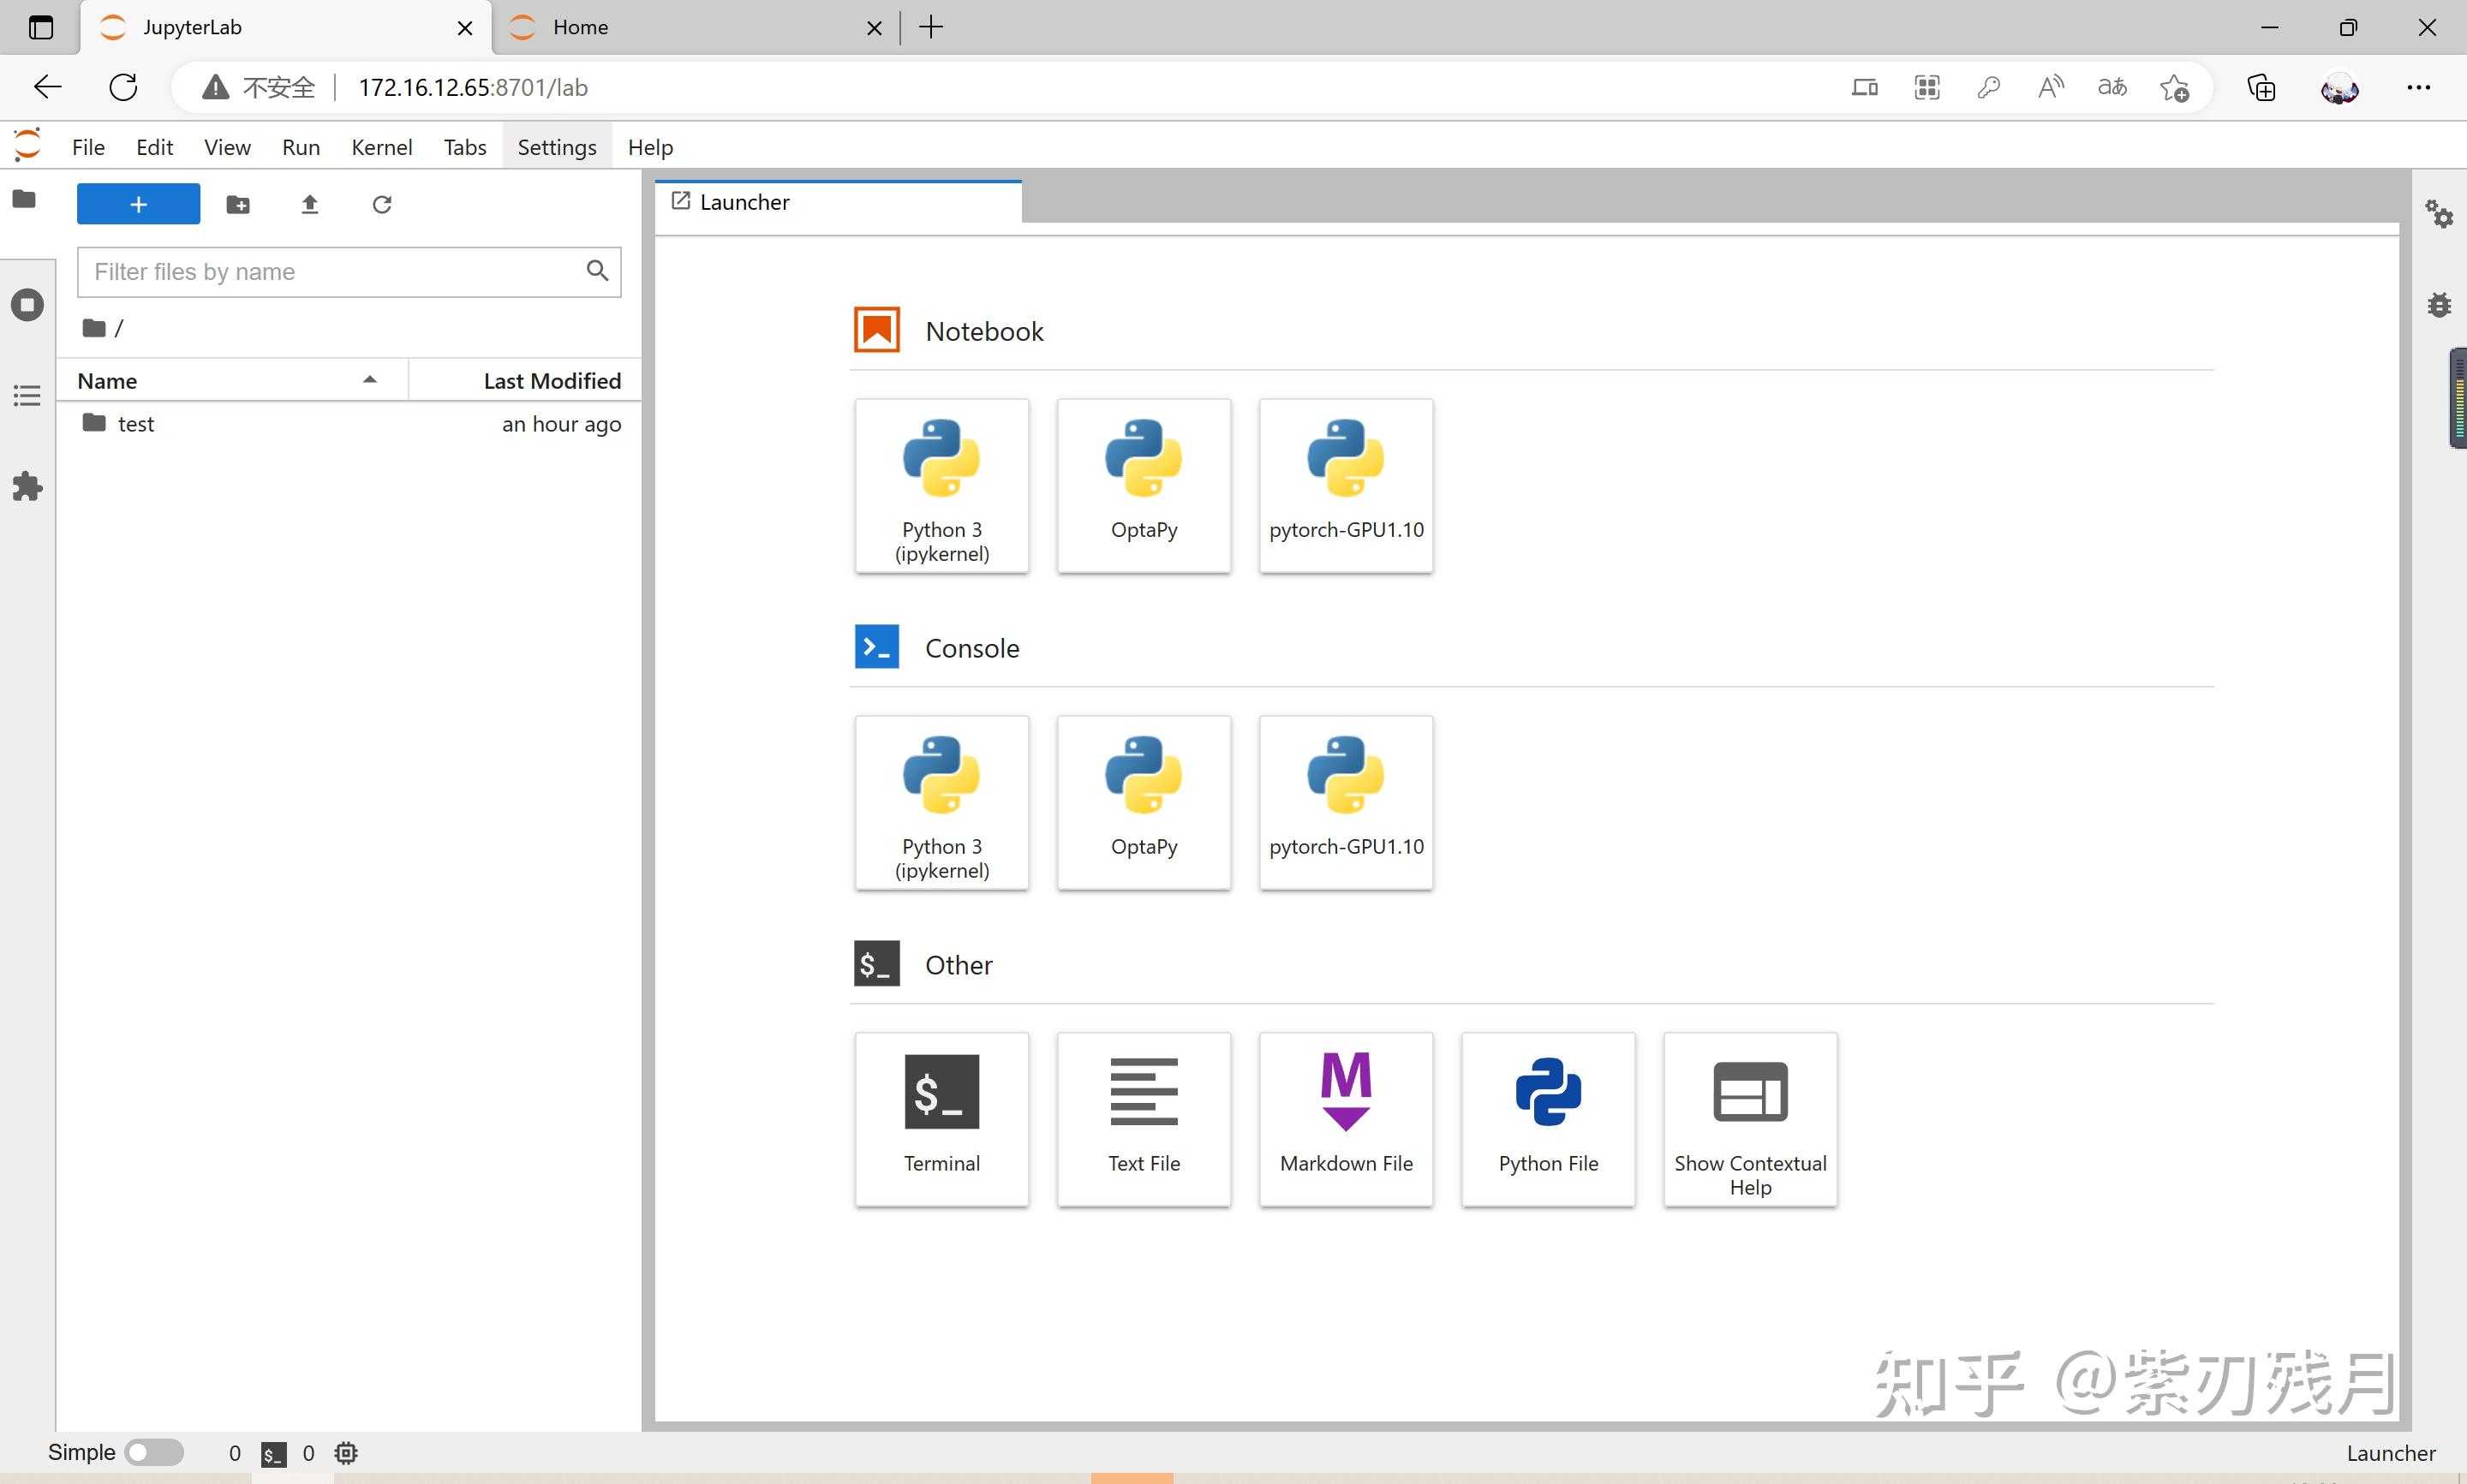This screenshot has height=1484, width=2467.
Task: Open the Debugger bug icon
Action: coord(2439,305)
